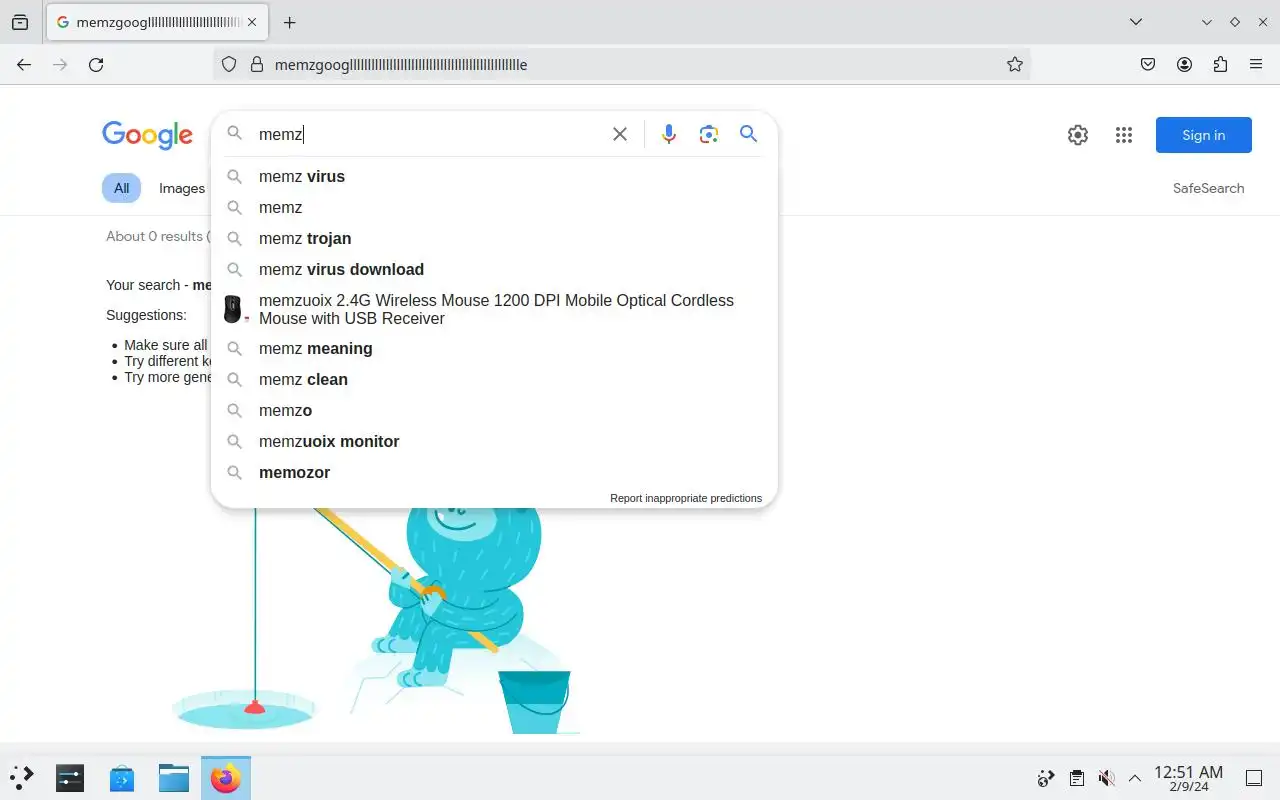Report inappropriate predictions link

tap(686, 498)
